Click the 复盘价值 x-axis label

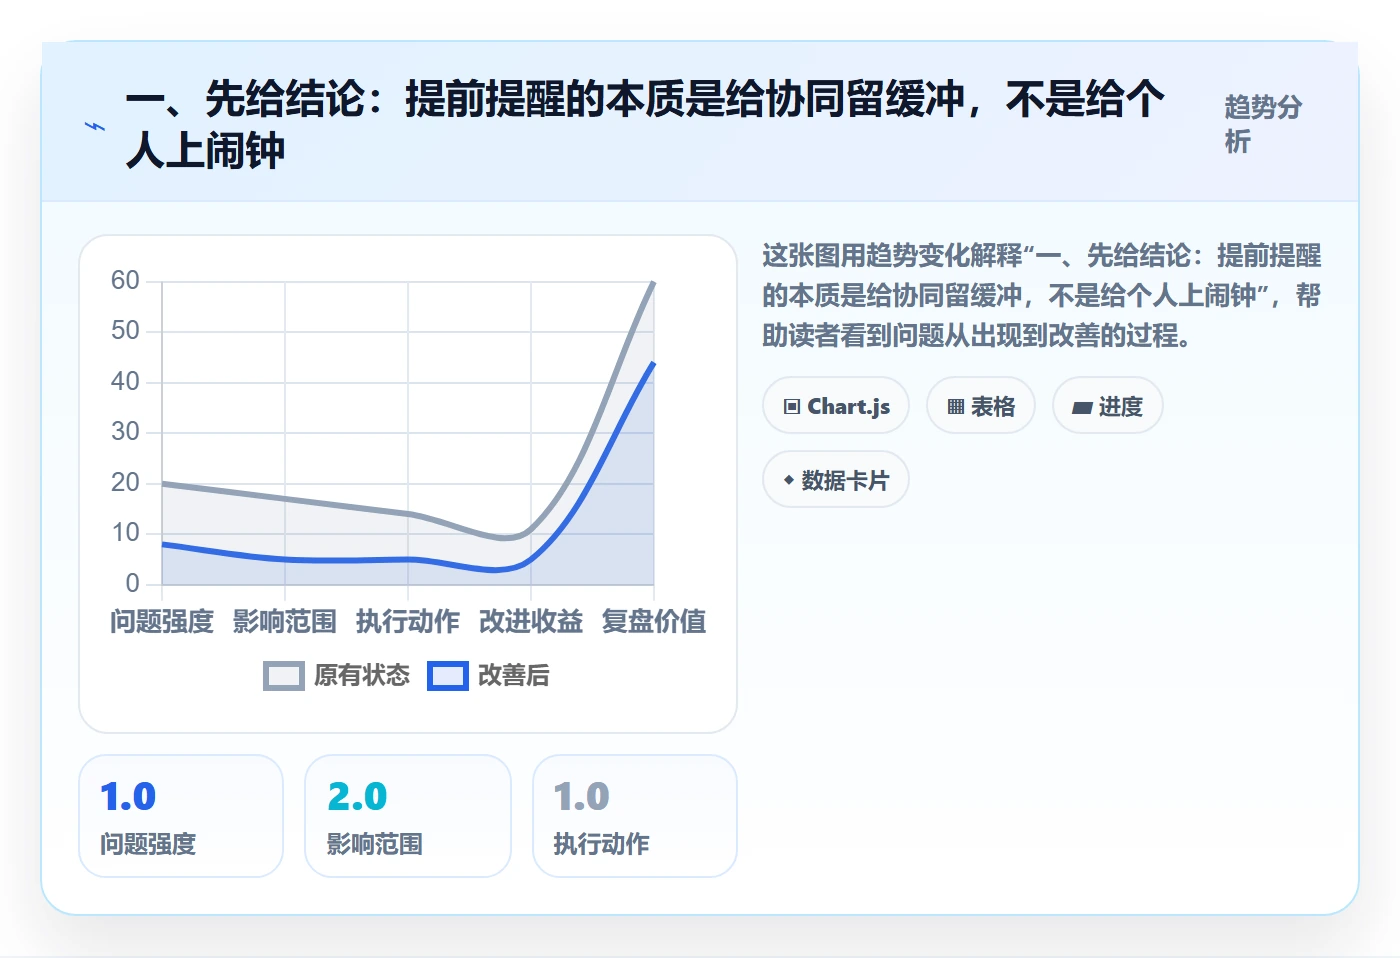click(x=654, y=622)
